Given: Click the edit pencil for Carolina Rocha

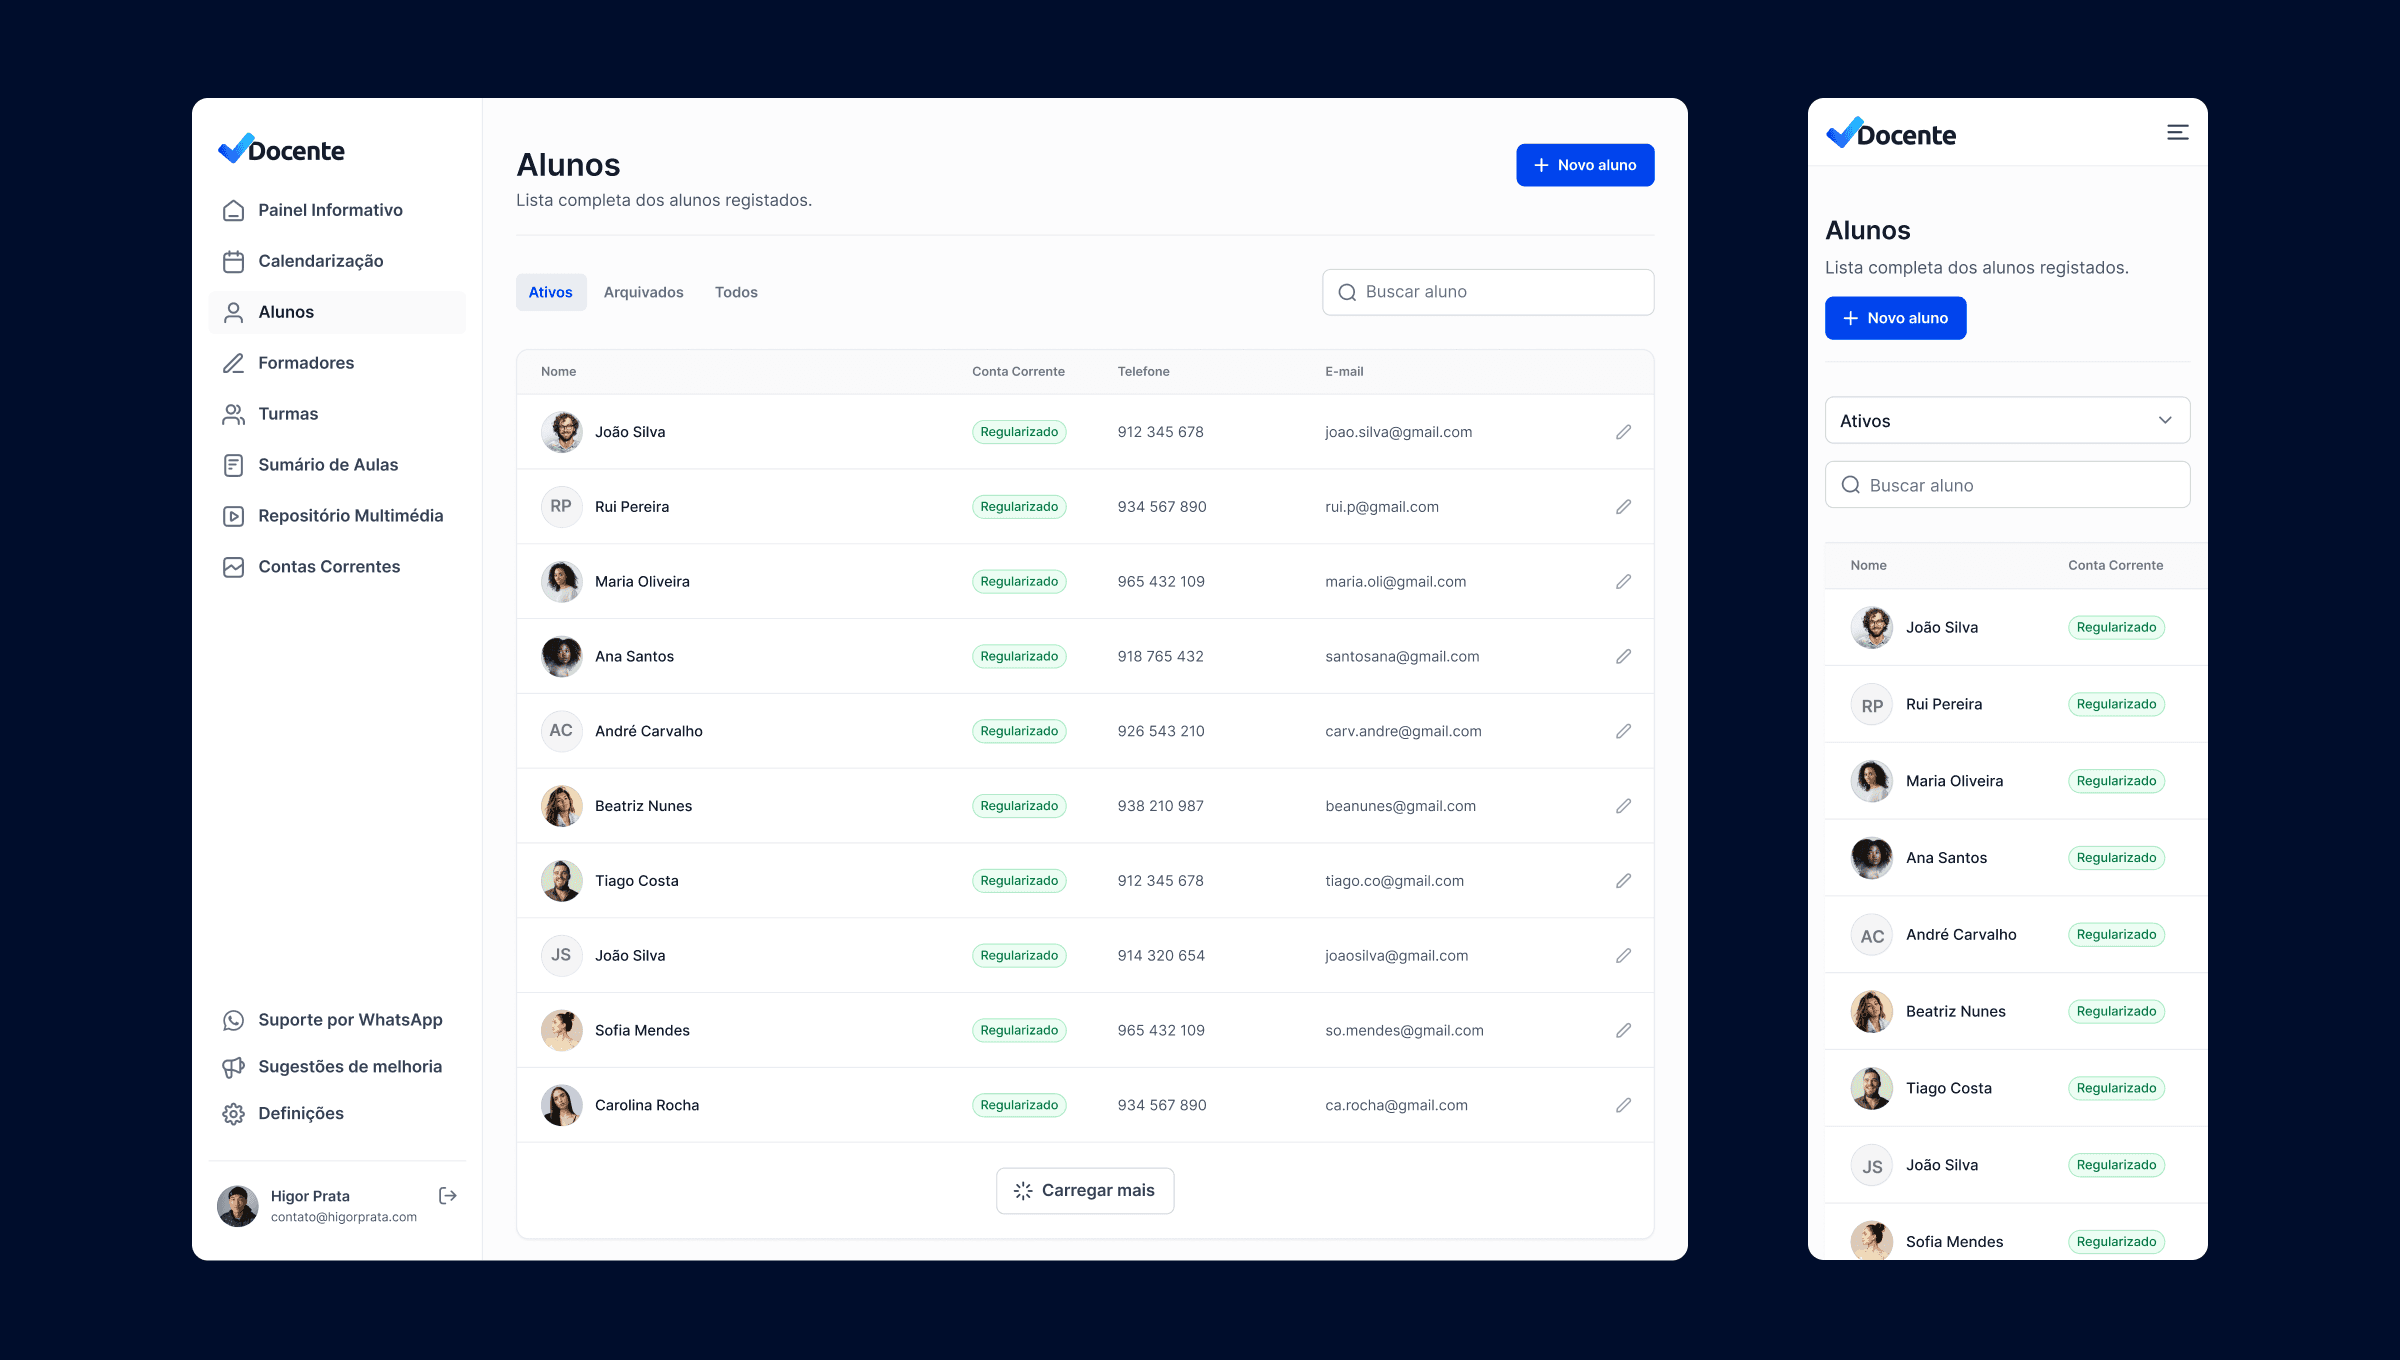Looking at the screenshot, I should [1623, 1105].
